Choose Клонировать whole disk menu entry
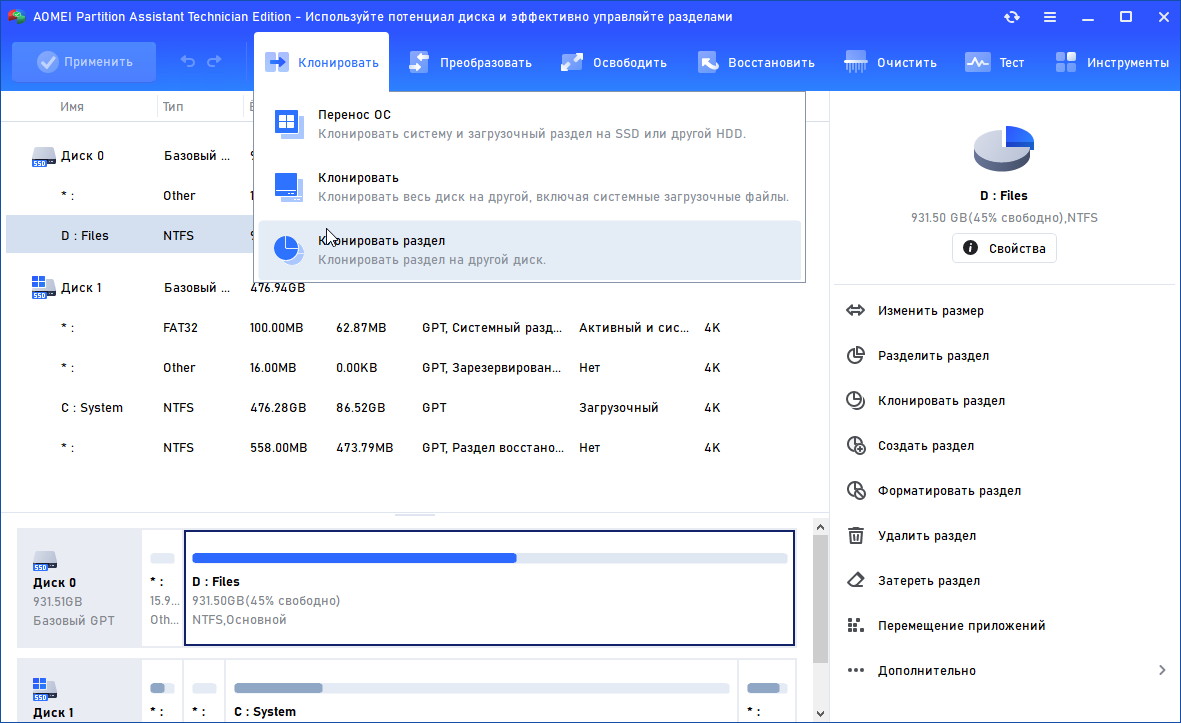1181x723 pixels. [529, 187]
